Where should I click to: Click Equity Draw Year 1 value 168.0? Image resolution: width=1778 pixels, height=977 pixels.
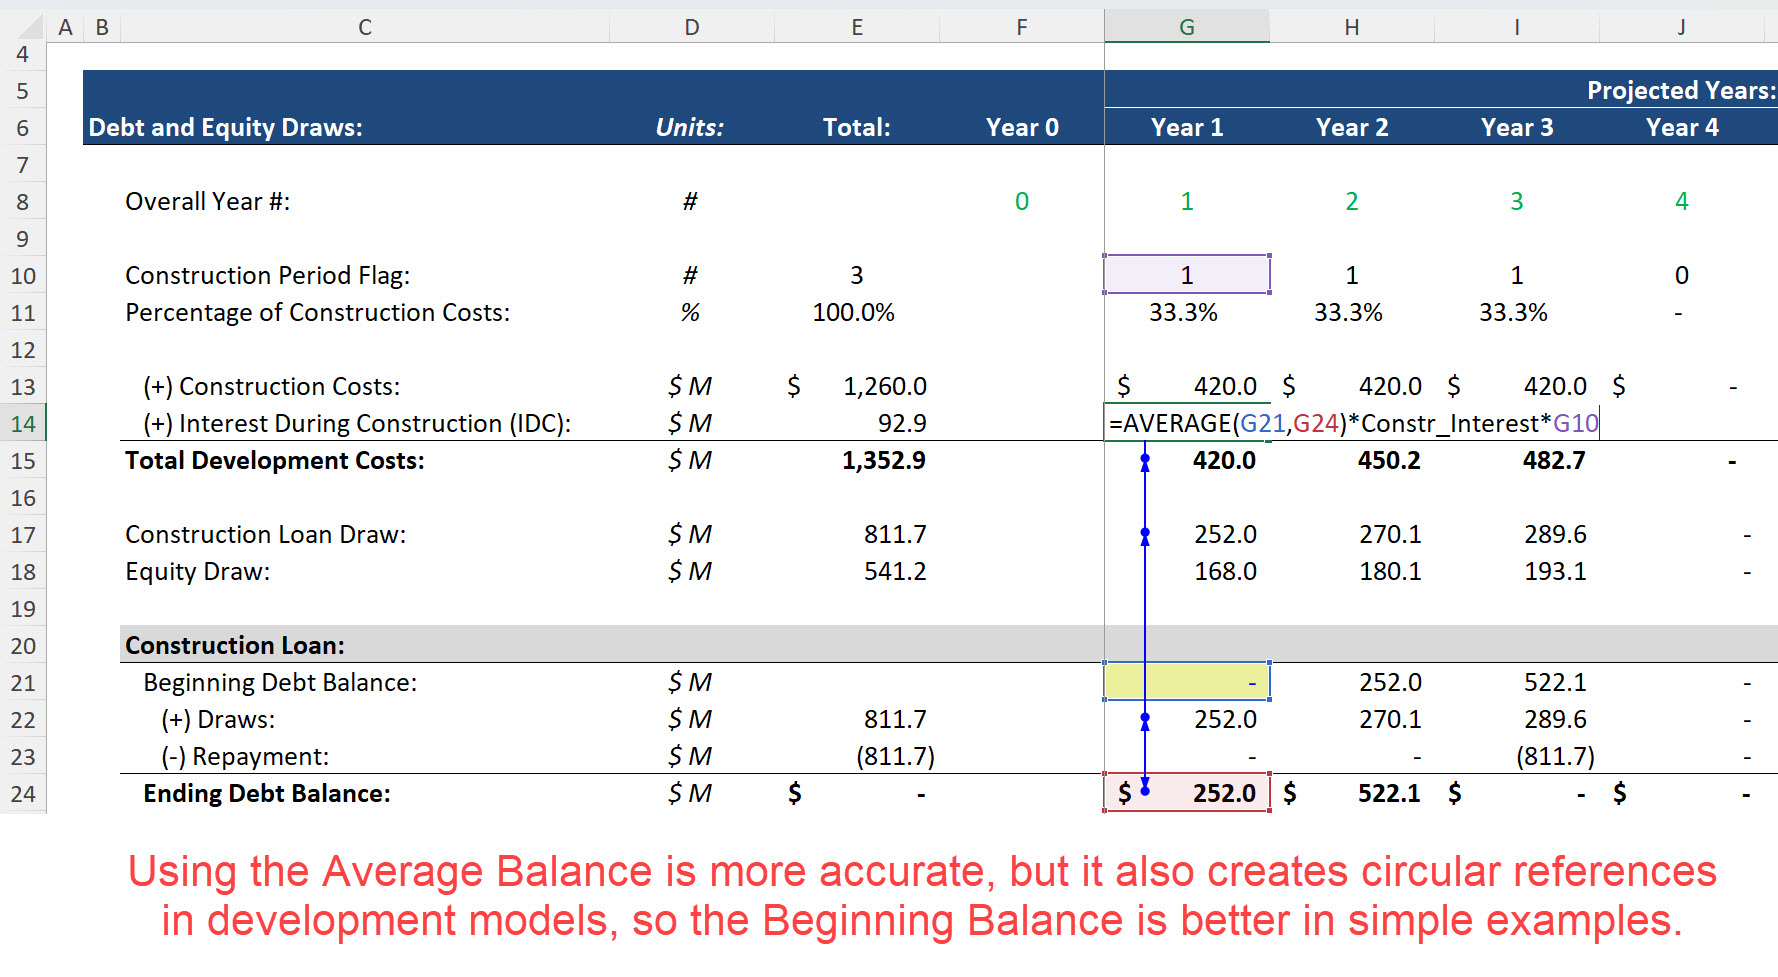1225,571
